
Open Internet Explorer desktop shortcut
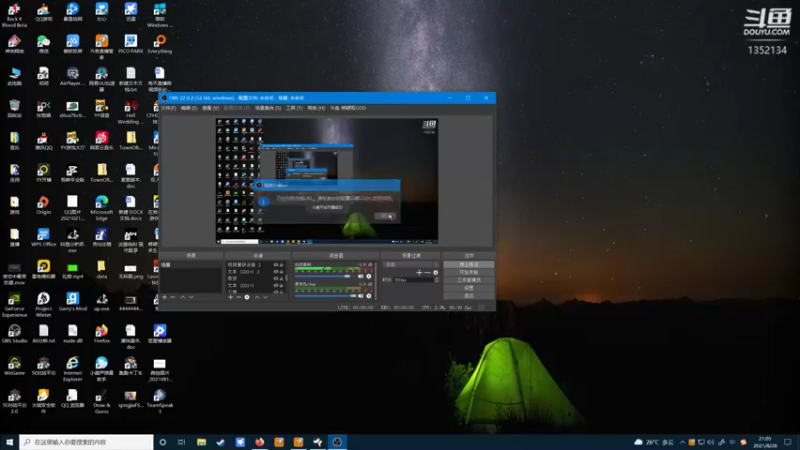(72, 369)
